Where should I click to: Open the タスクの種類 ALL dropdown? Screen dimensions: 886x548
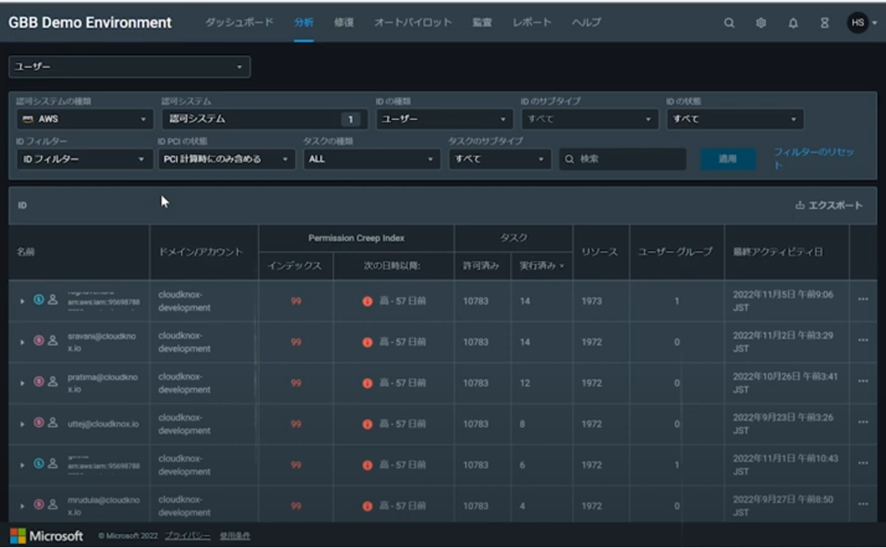[x=372, y=159]
